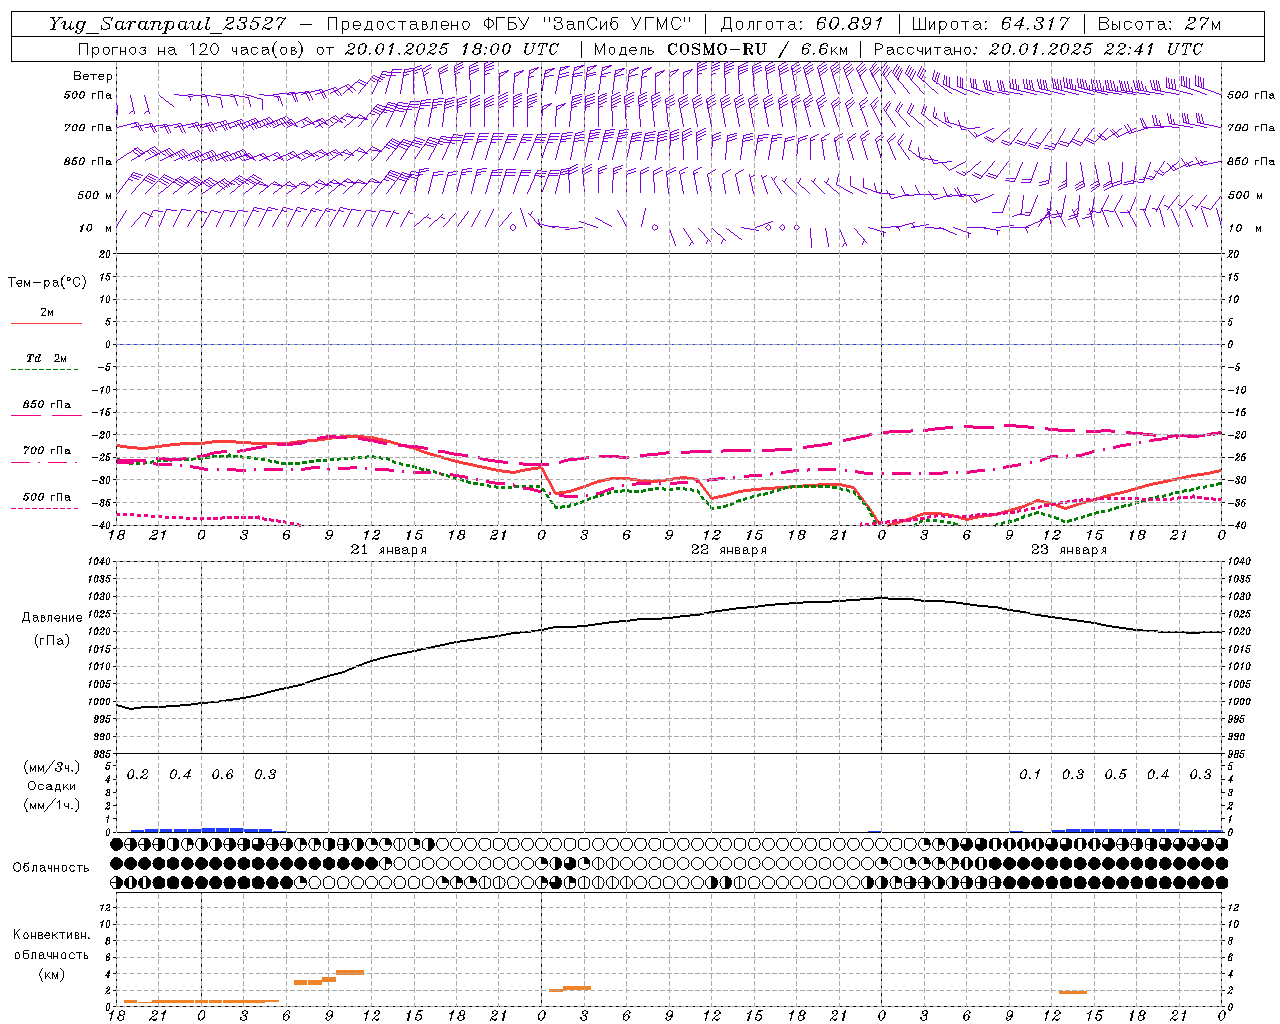Viewport: 1280px width, 1024px height.
Task: Select the Прогноз на 120 часа(ов) text
Action: coord(190,49)
